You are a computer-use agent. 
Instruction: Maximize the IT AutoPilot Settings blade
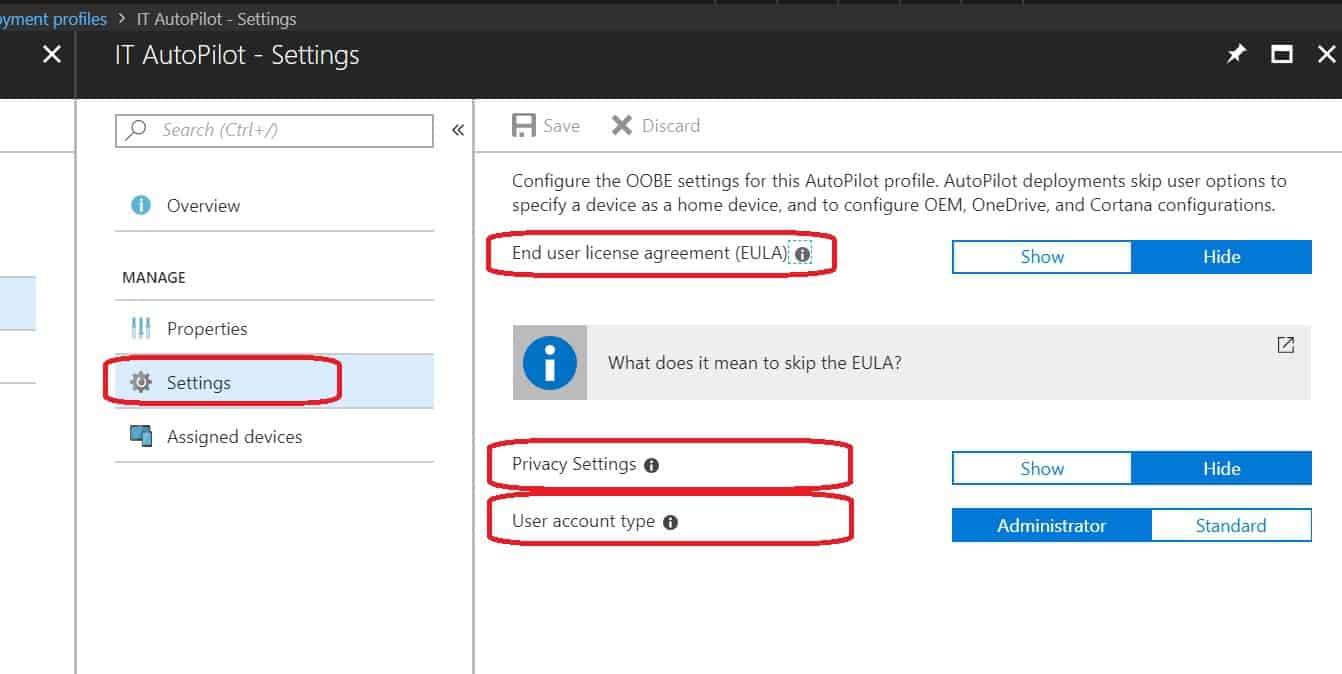[1282, 55]
